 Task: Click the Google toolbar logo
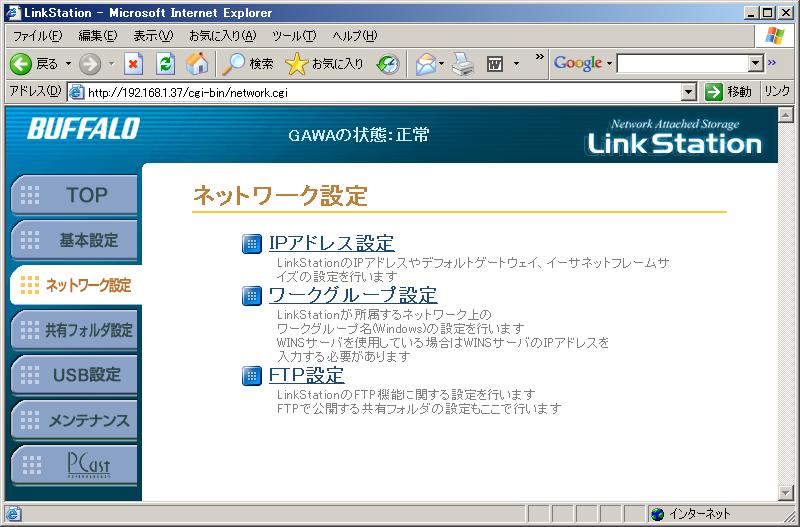point(578,63)
